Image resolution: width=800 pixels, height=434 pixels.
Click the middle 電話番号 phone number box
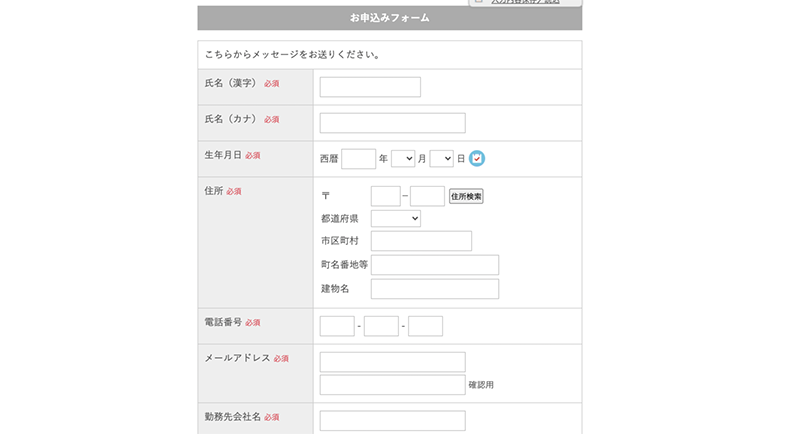point(381,326)
